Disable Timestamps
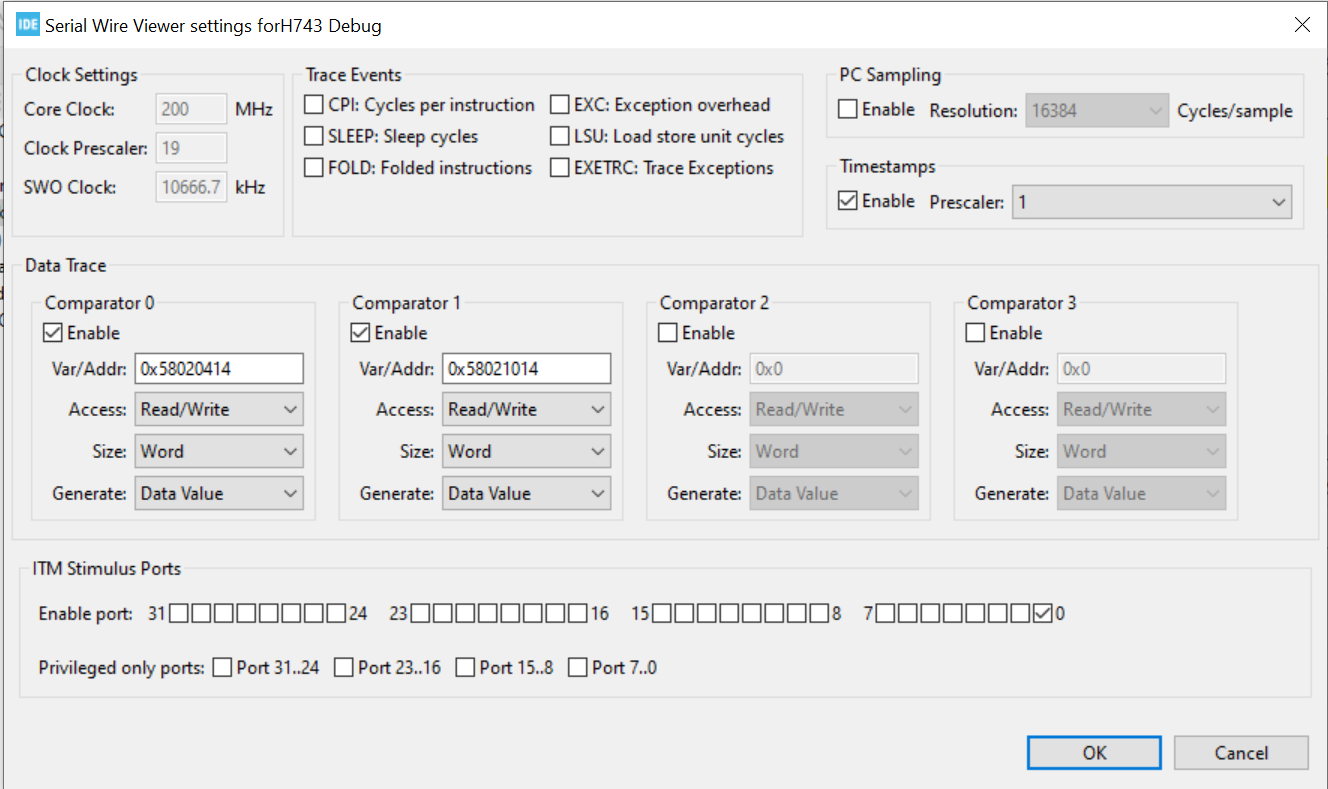Image resolution: width=1328 pixels, height=789 pixels. click(x=846, y=200)
